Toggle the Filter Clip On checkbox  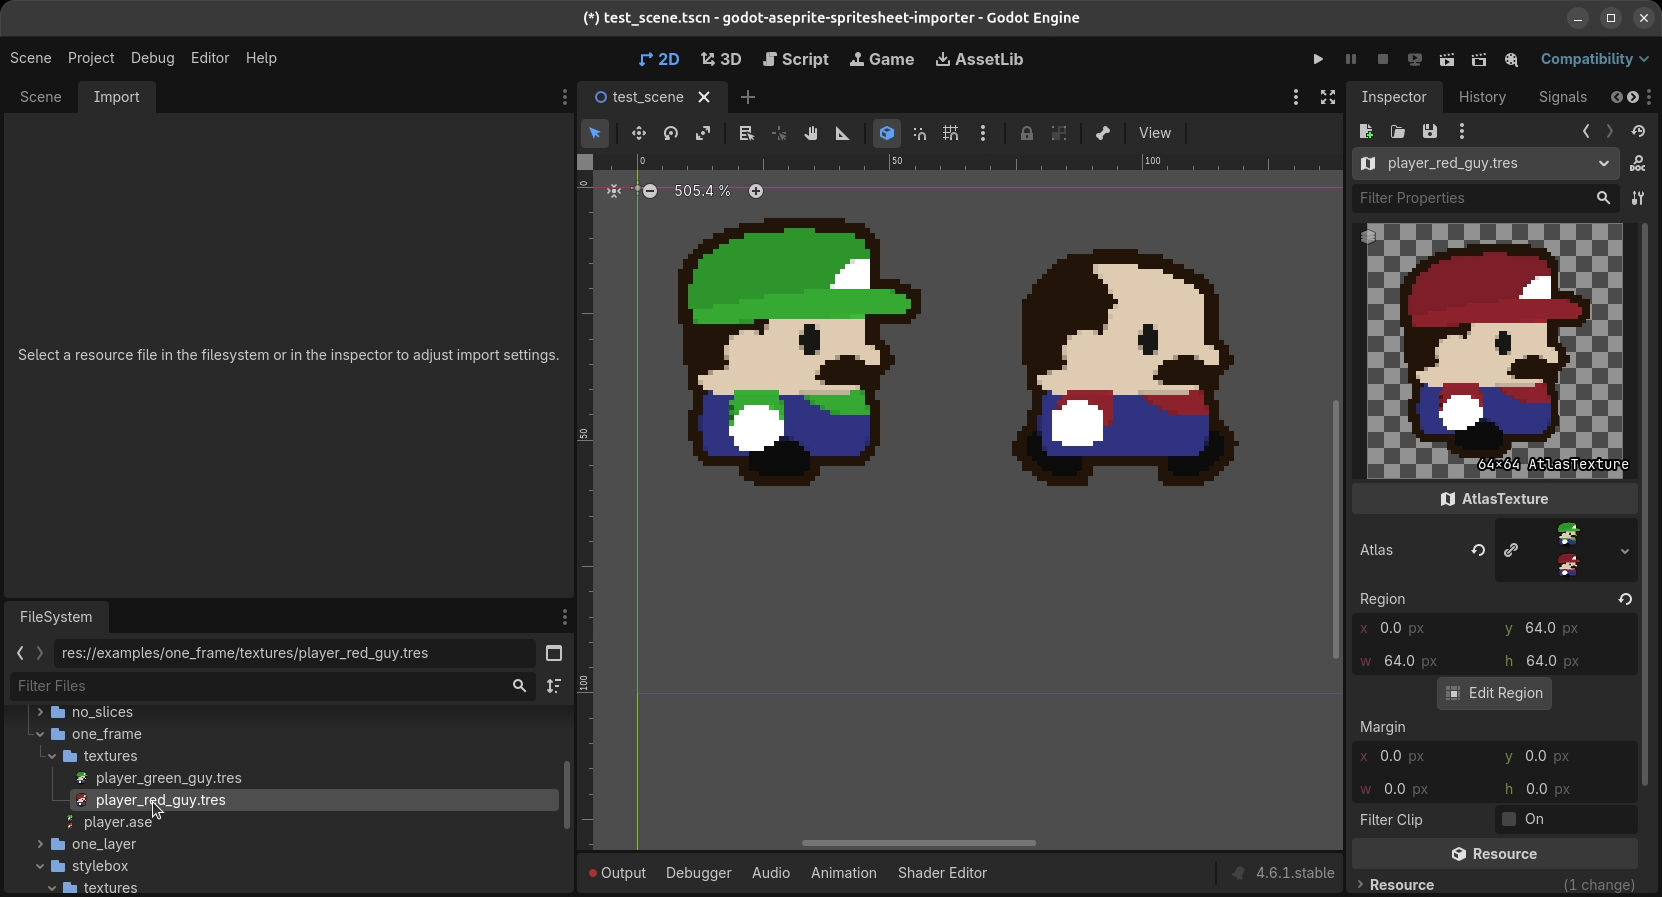[1509, 820]
